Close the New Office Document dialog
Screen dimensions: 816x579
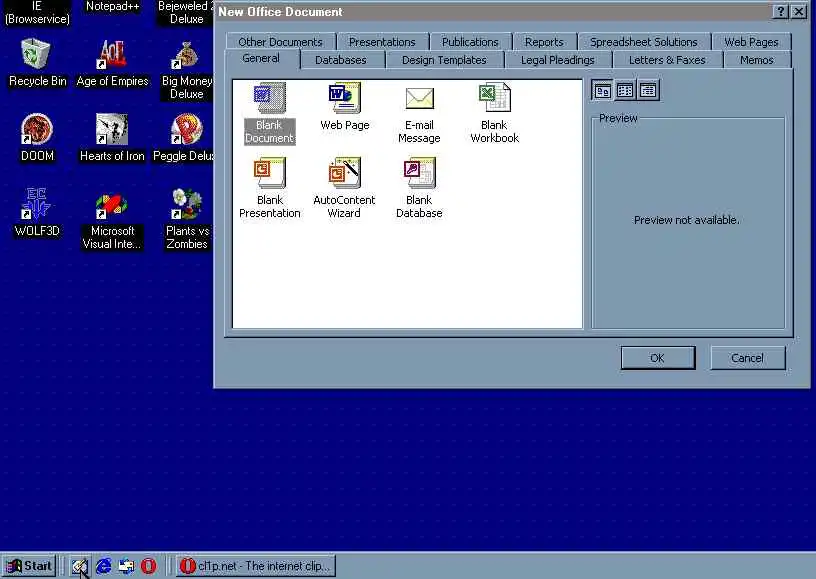pos(798,11)
